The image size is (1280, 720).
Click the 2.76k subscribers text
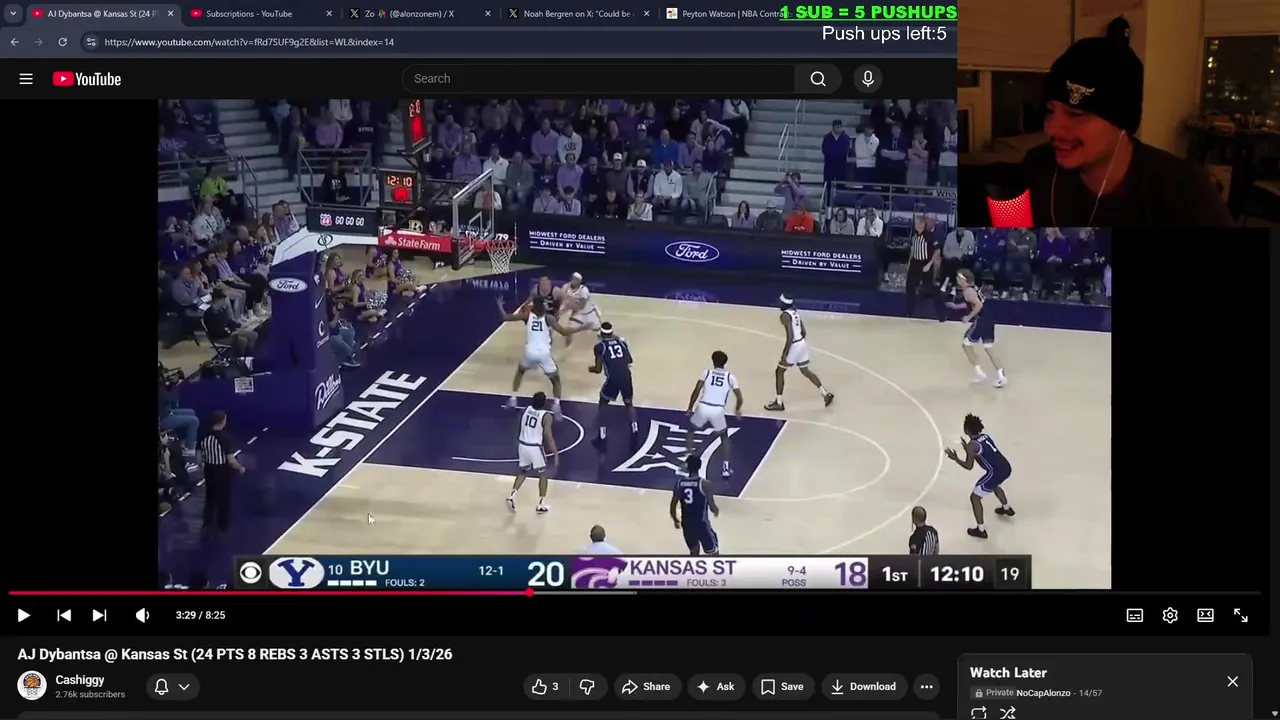click(x=90, y=694)
